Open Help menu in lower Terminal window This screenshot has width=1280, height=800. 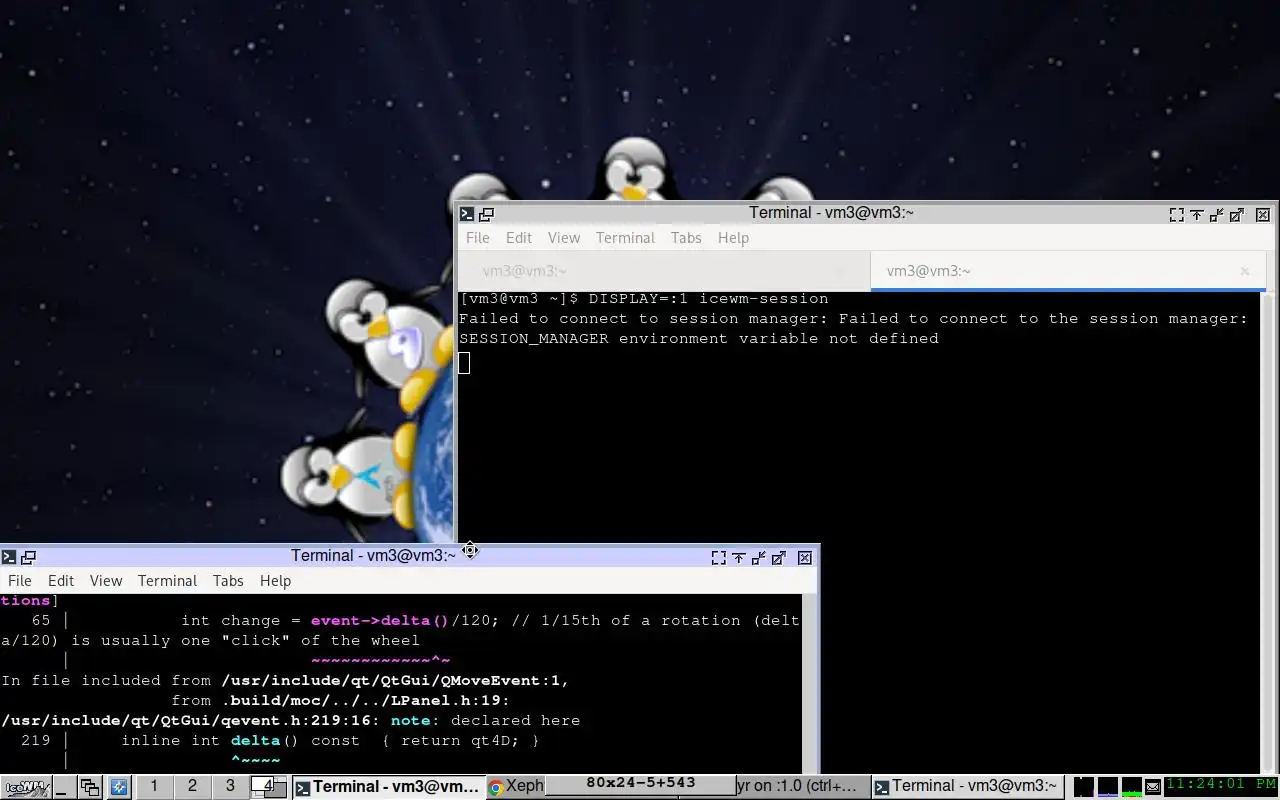point(275,581)
